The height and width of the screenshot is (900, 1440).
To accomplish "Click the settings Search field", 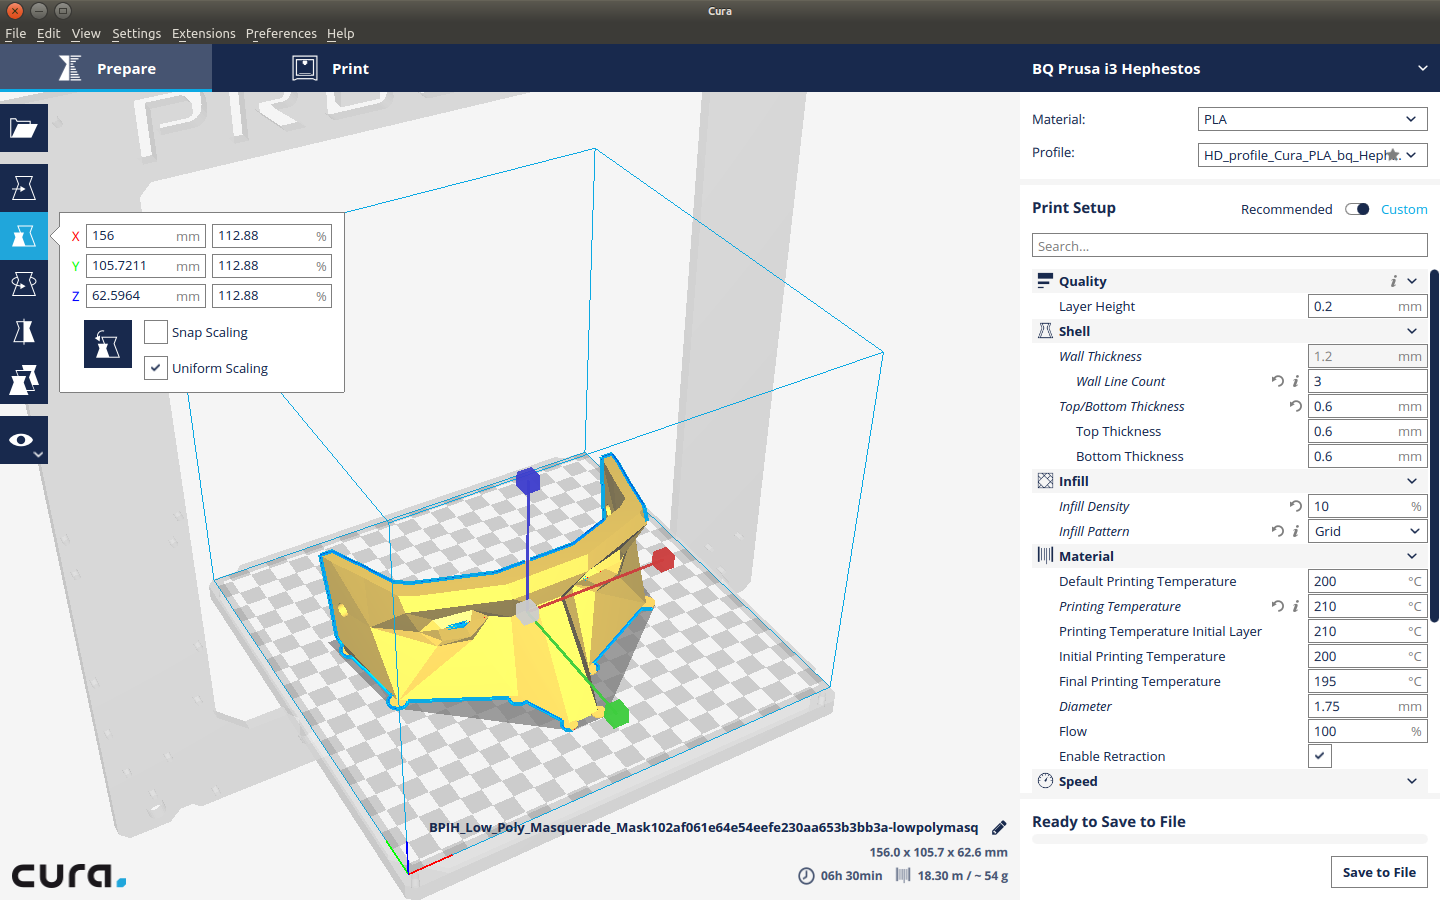I will coord(1229,246).
